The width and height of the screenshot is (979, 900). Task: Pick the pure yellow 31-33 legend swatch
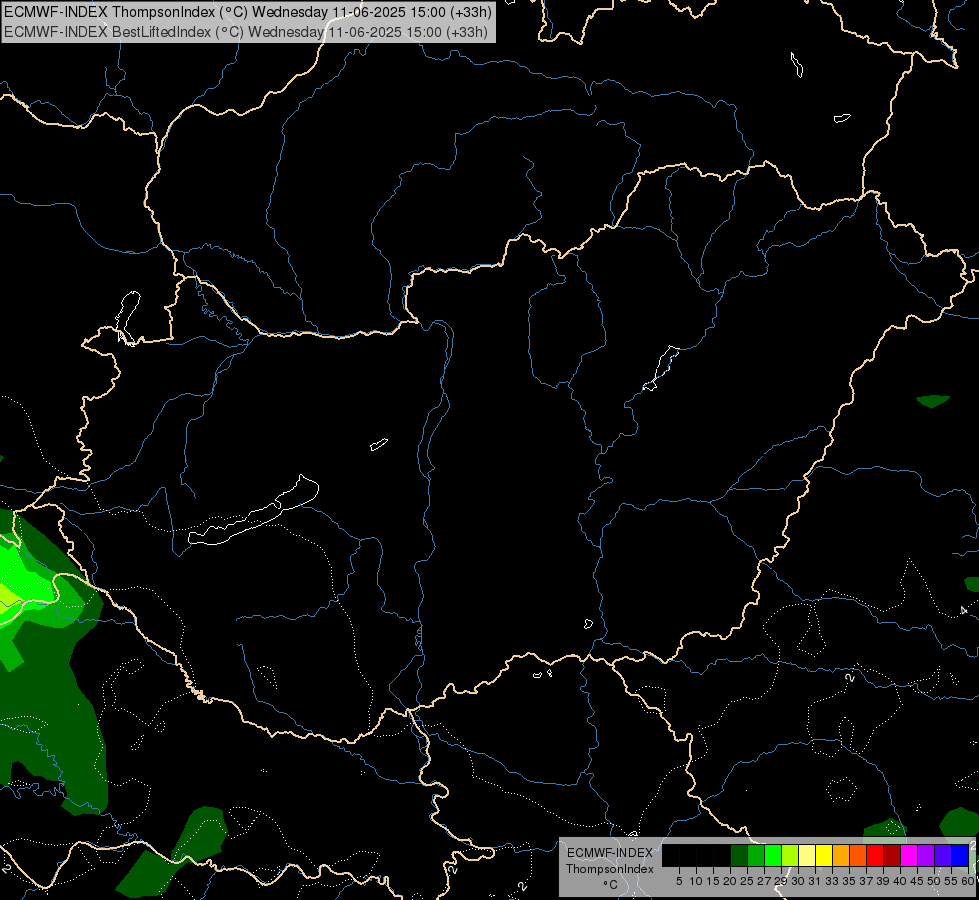(x=824, y=855)
